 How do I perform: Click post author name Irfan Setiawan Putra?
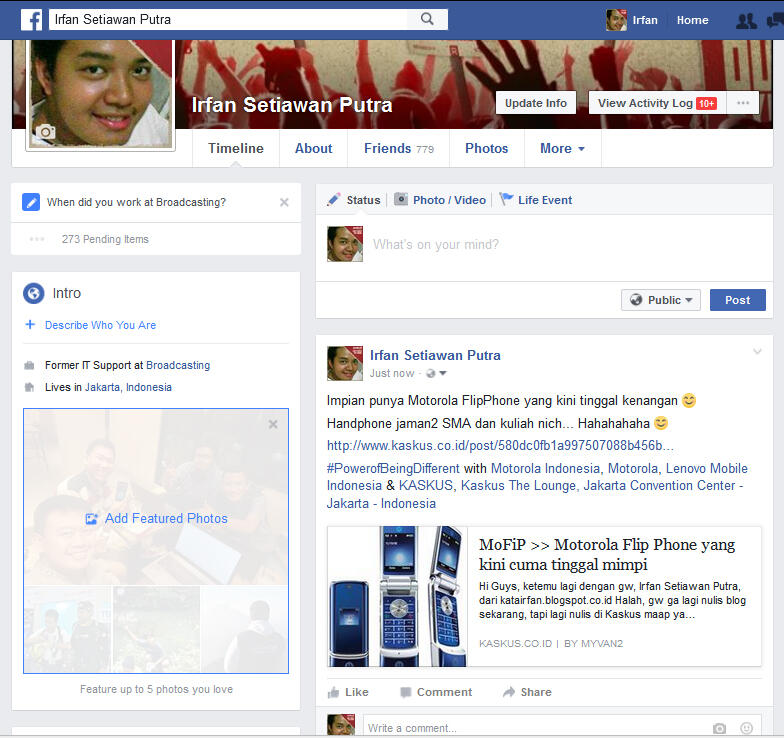click(x=435, y=356)
